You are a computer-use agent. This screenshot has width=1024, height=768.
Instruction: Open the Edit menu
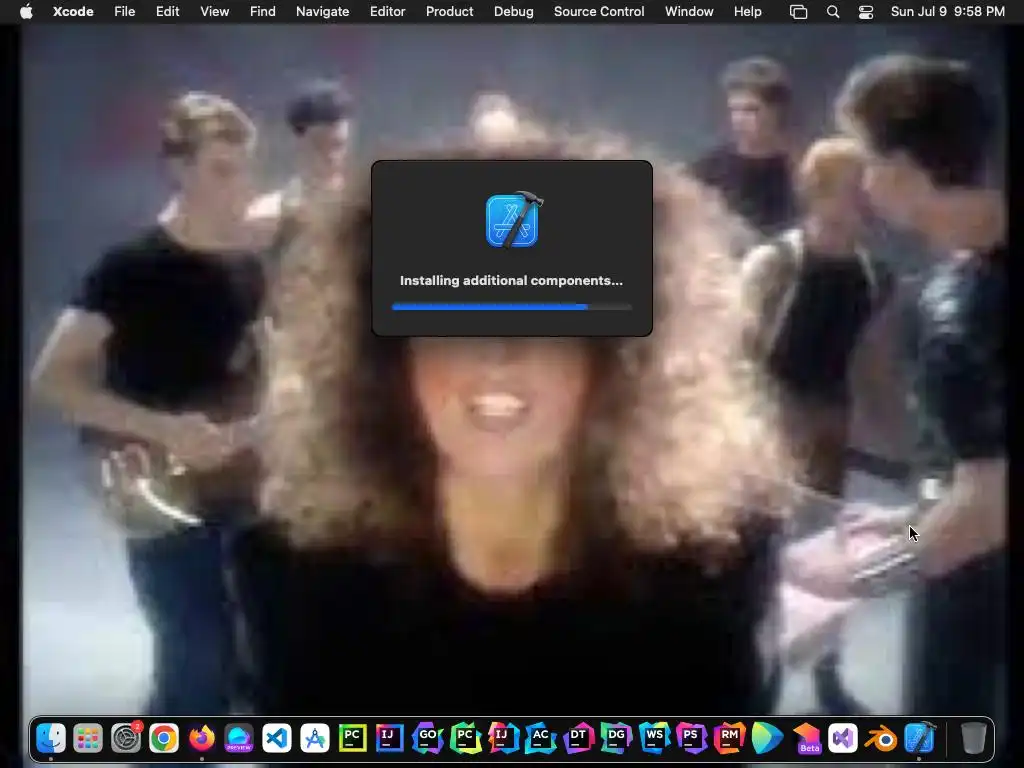pos(167,12)
